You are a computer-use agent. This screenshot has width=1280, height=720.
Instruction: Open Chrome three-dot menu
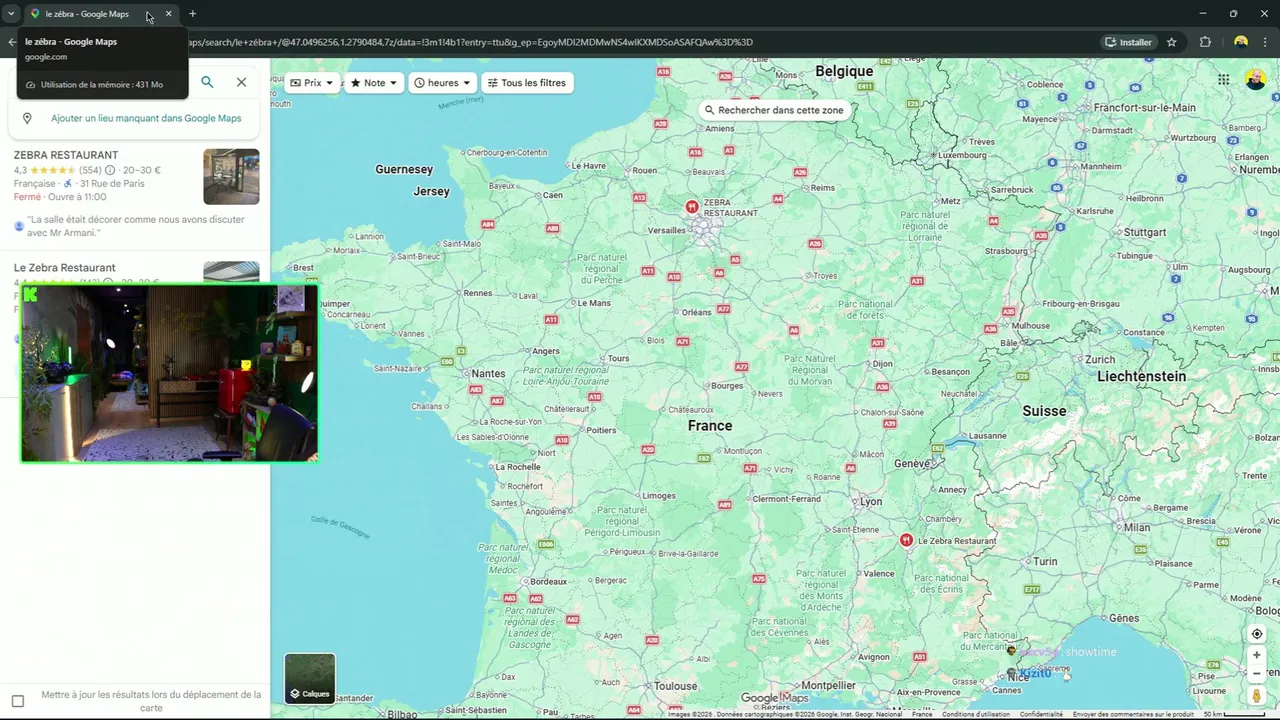click(x=1266, y=42)
